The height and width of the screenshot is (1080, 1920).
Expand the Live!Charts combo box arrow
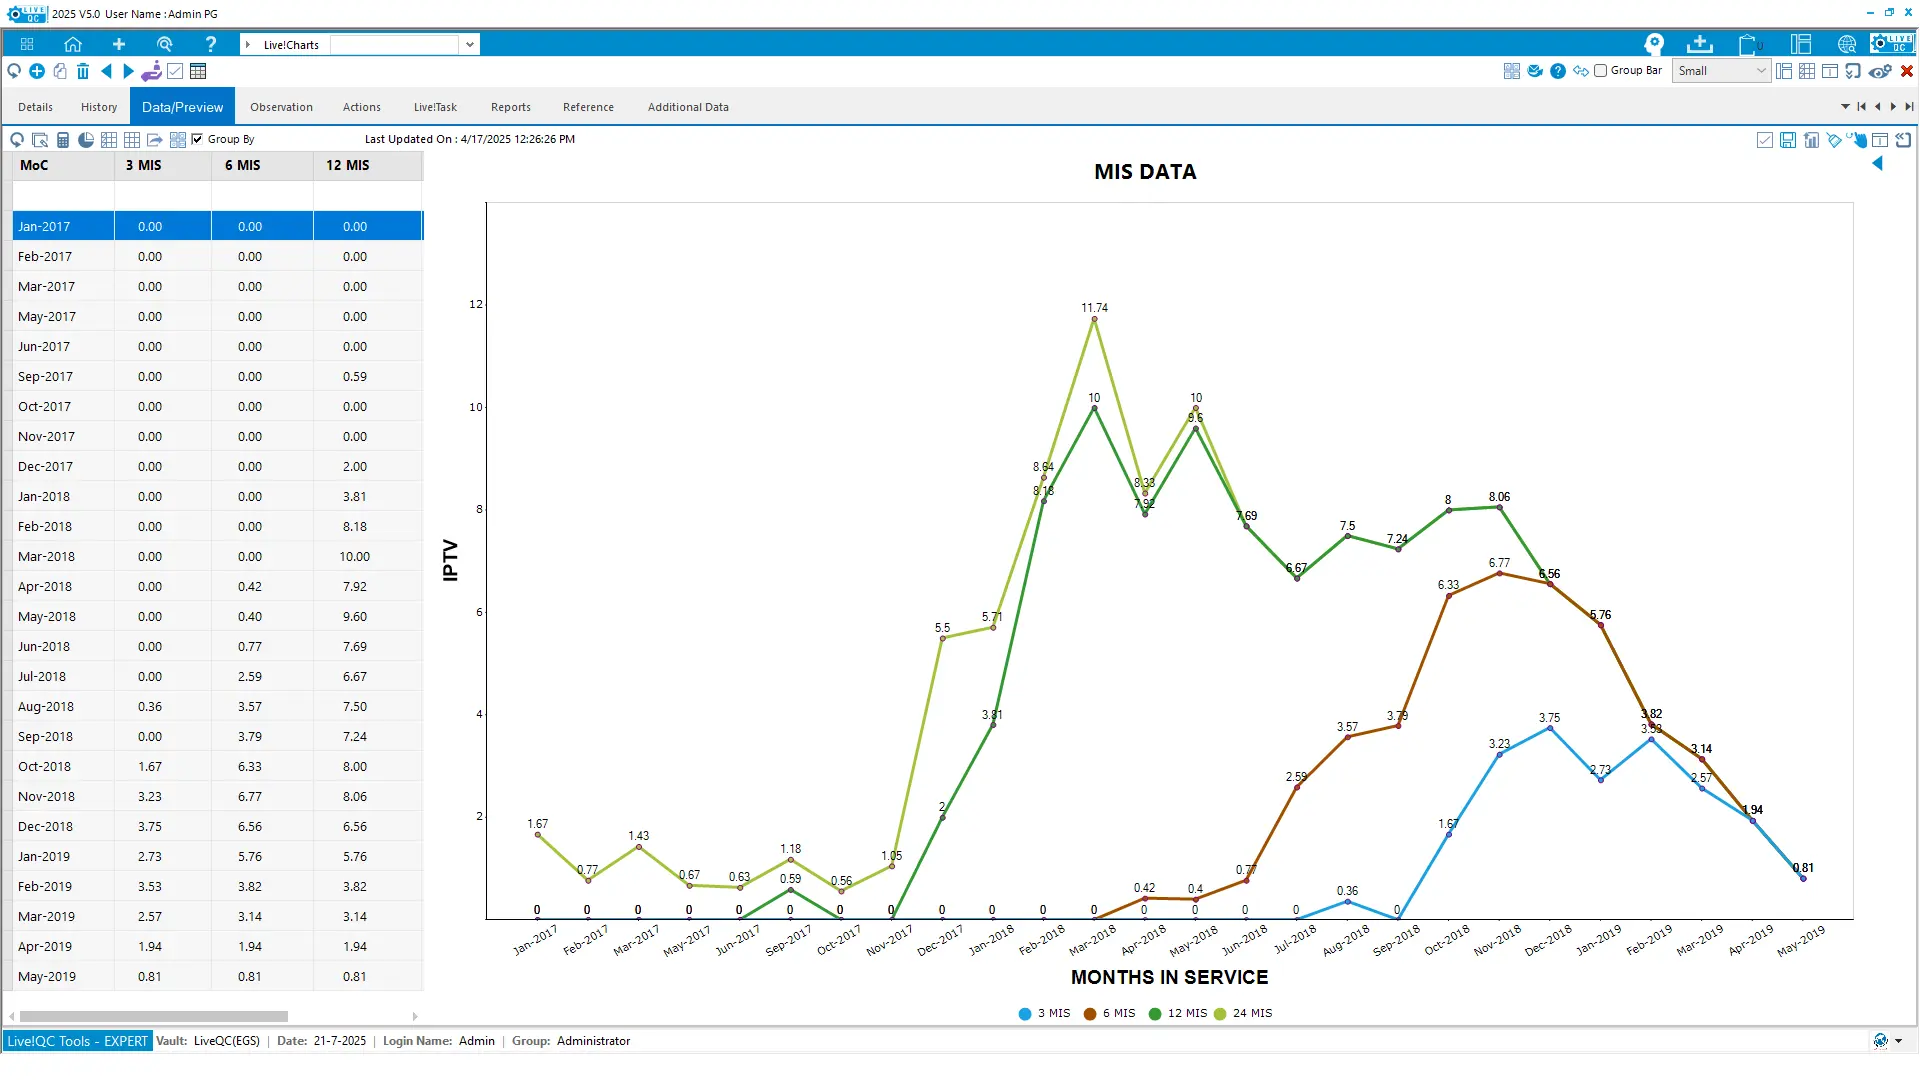(469, 44)
